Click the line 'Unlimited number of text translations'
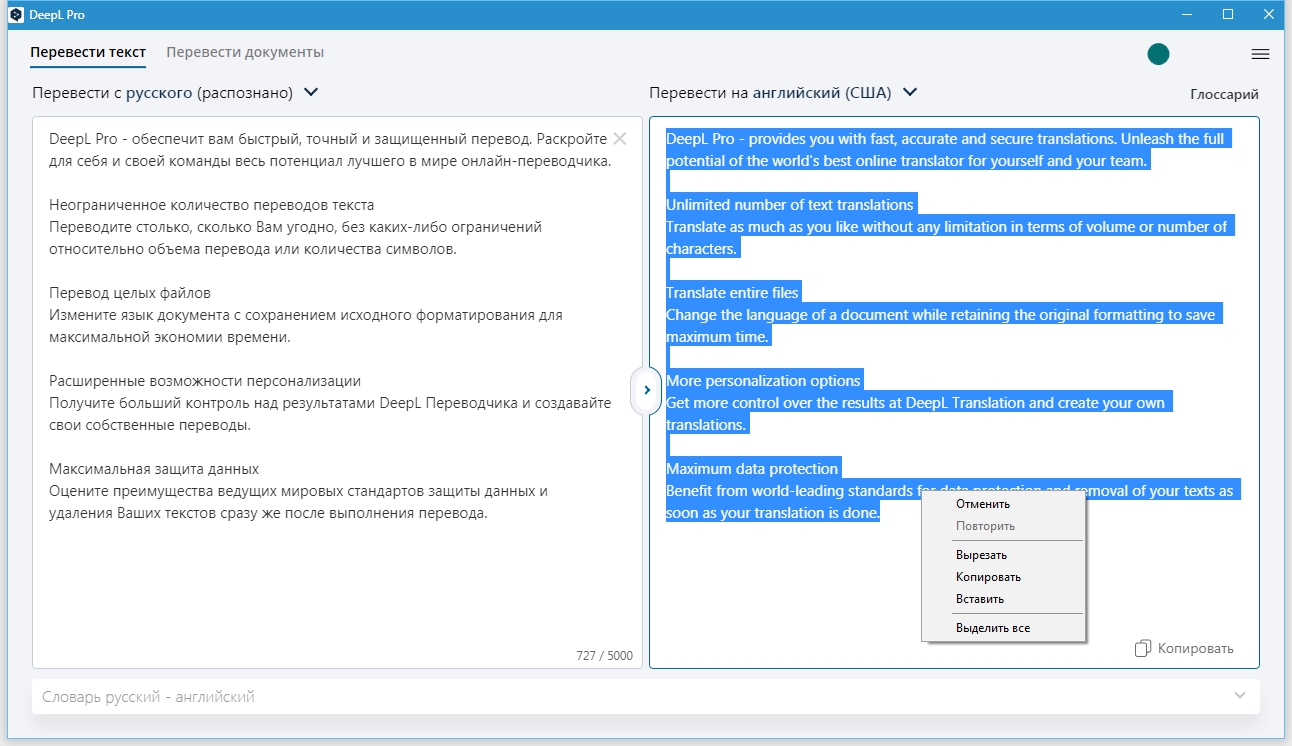The image size is (1292, 746). [790, 205]
